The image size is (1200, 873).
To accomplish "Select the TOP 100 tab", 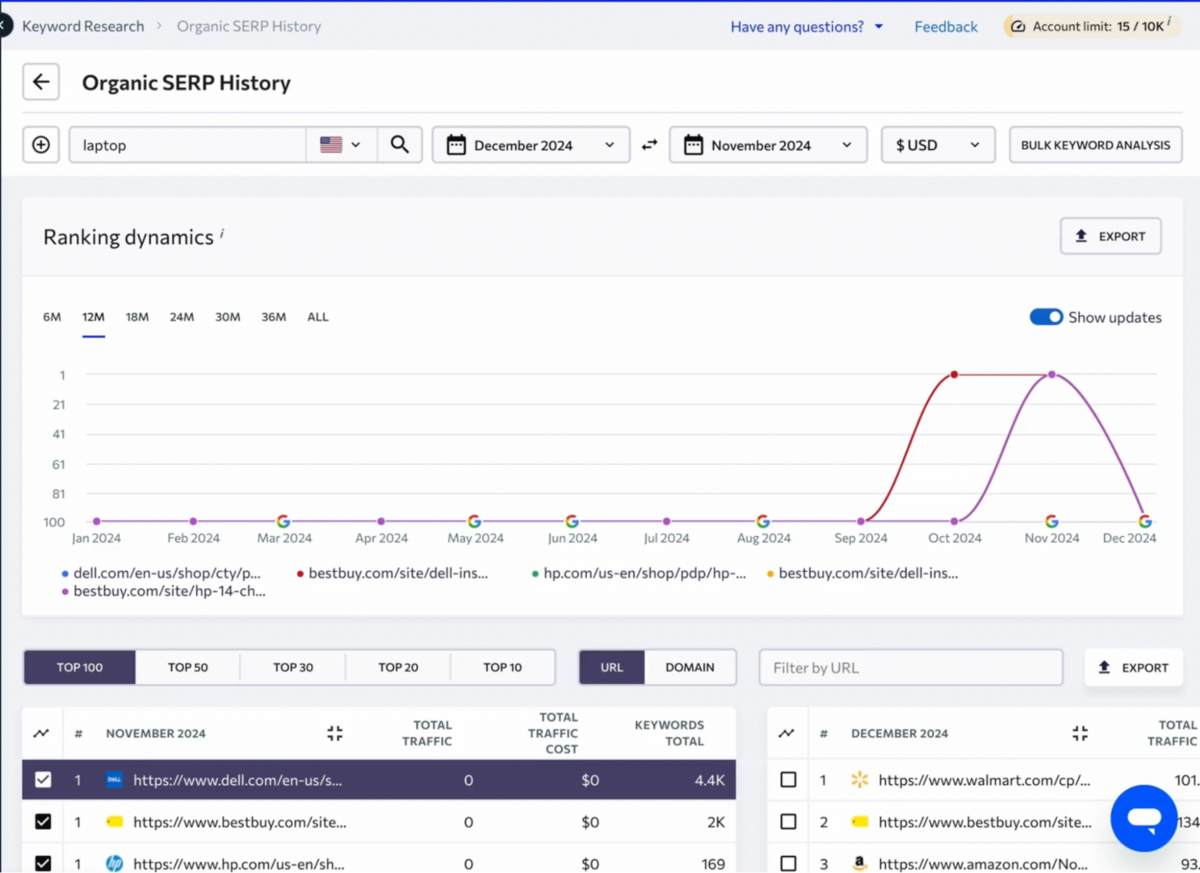I will pos(80,667).
